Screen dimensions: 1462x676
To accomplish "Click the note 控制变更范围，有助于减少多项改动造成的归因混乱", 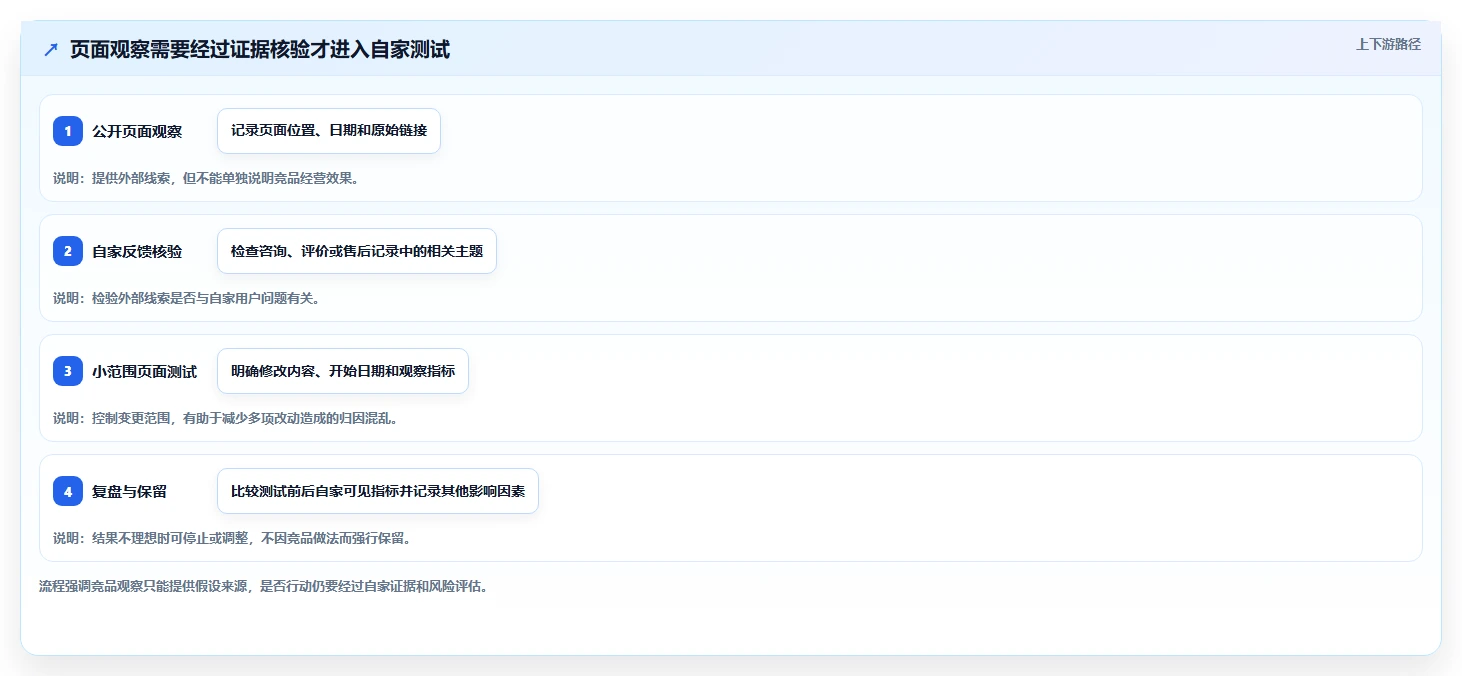I will click(x=245, y=418).
